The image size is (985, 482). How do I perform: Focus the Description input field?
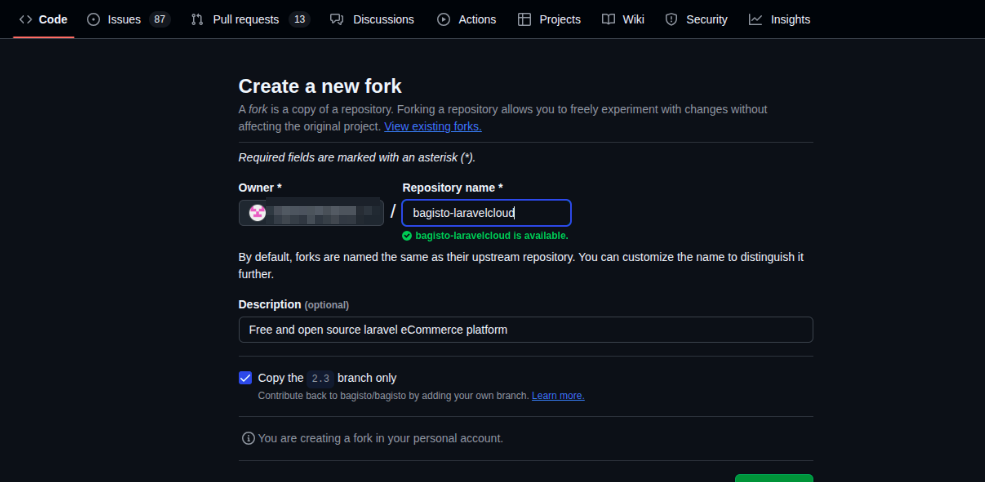tap(526, 329)
